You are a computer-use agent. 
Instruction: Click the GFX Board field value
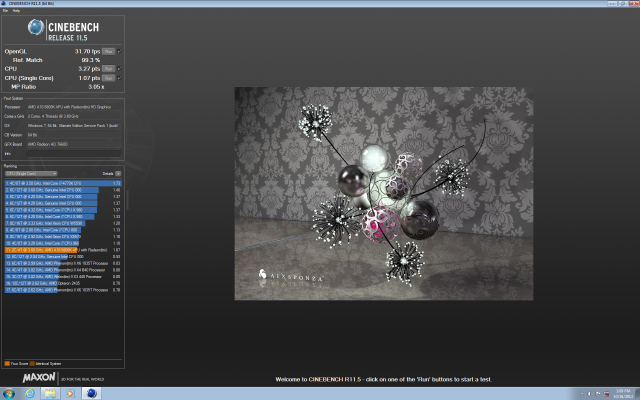point(73,144)
